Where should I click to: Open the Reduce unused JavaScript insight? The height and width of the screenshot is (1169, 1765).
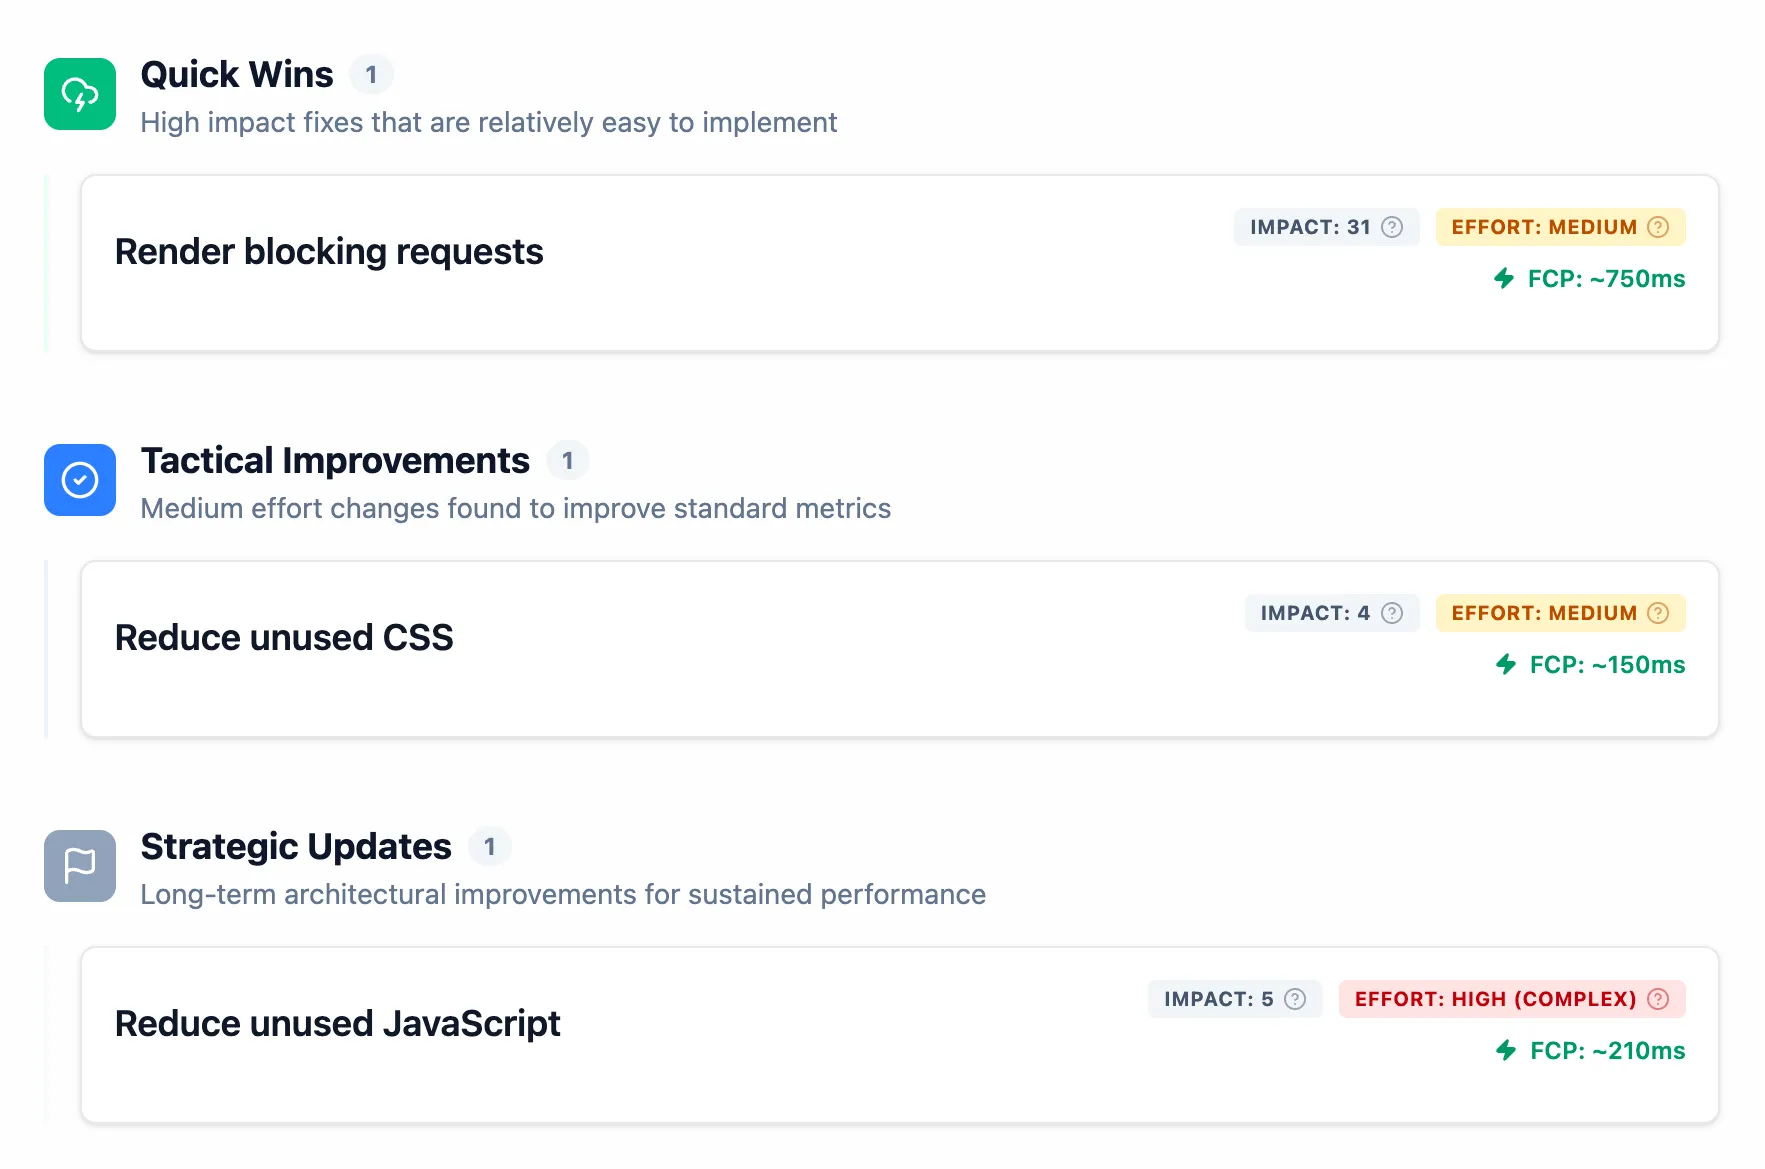coord(337,1024)
